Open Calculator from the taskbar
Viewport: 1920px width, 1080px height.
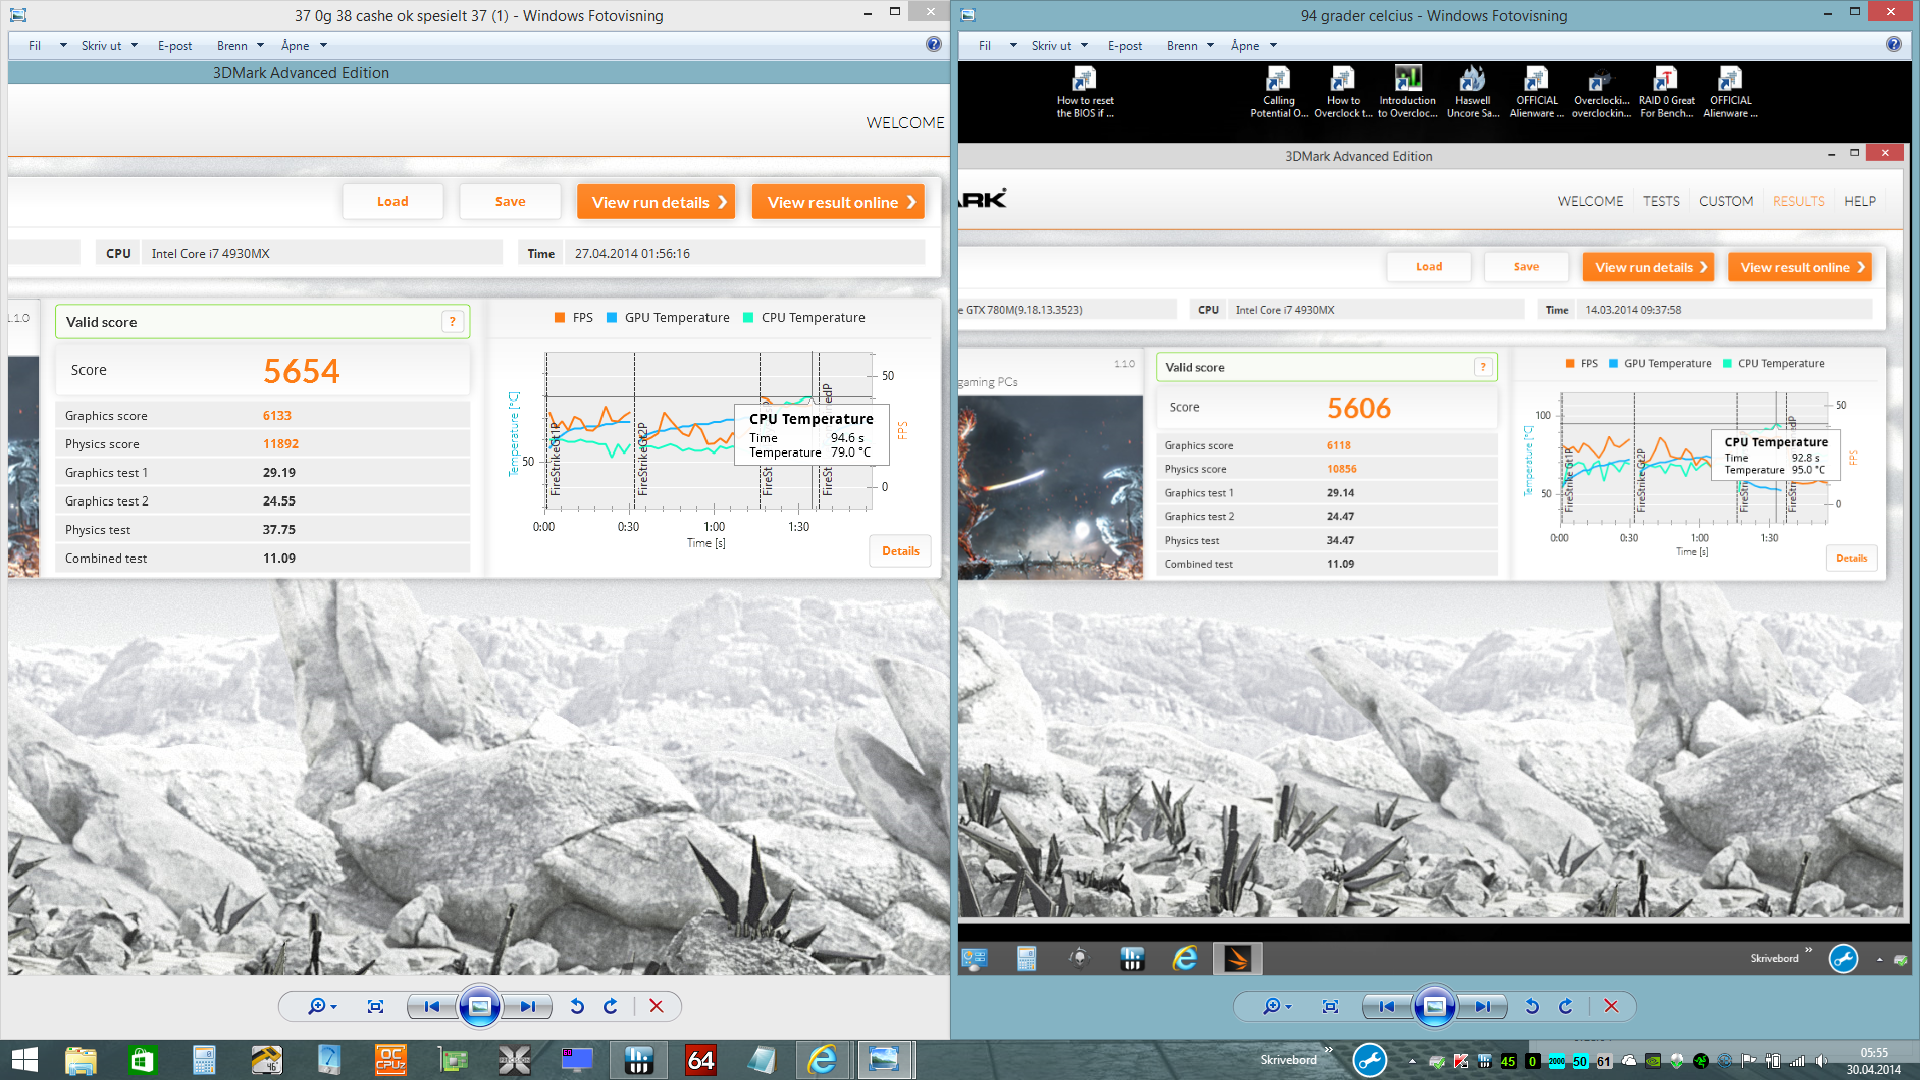pos(204,1060)
